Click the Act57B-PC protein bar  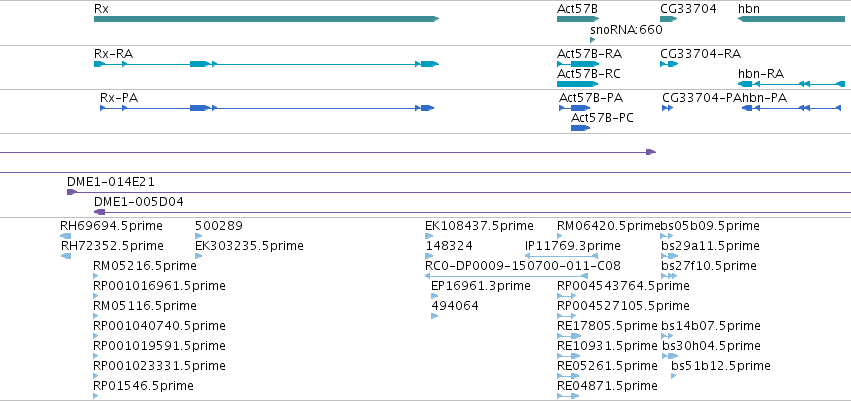pos(580,128)
